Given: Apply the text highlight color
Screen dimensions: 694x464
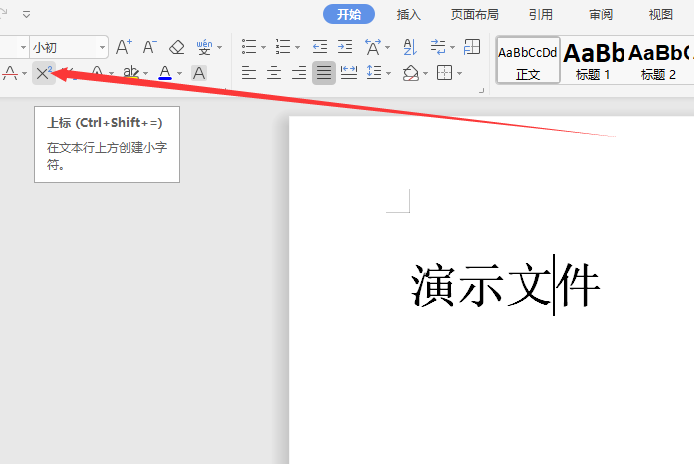Looking at the screenshot, I should point(131,73).
